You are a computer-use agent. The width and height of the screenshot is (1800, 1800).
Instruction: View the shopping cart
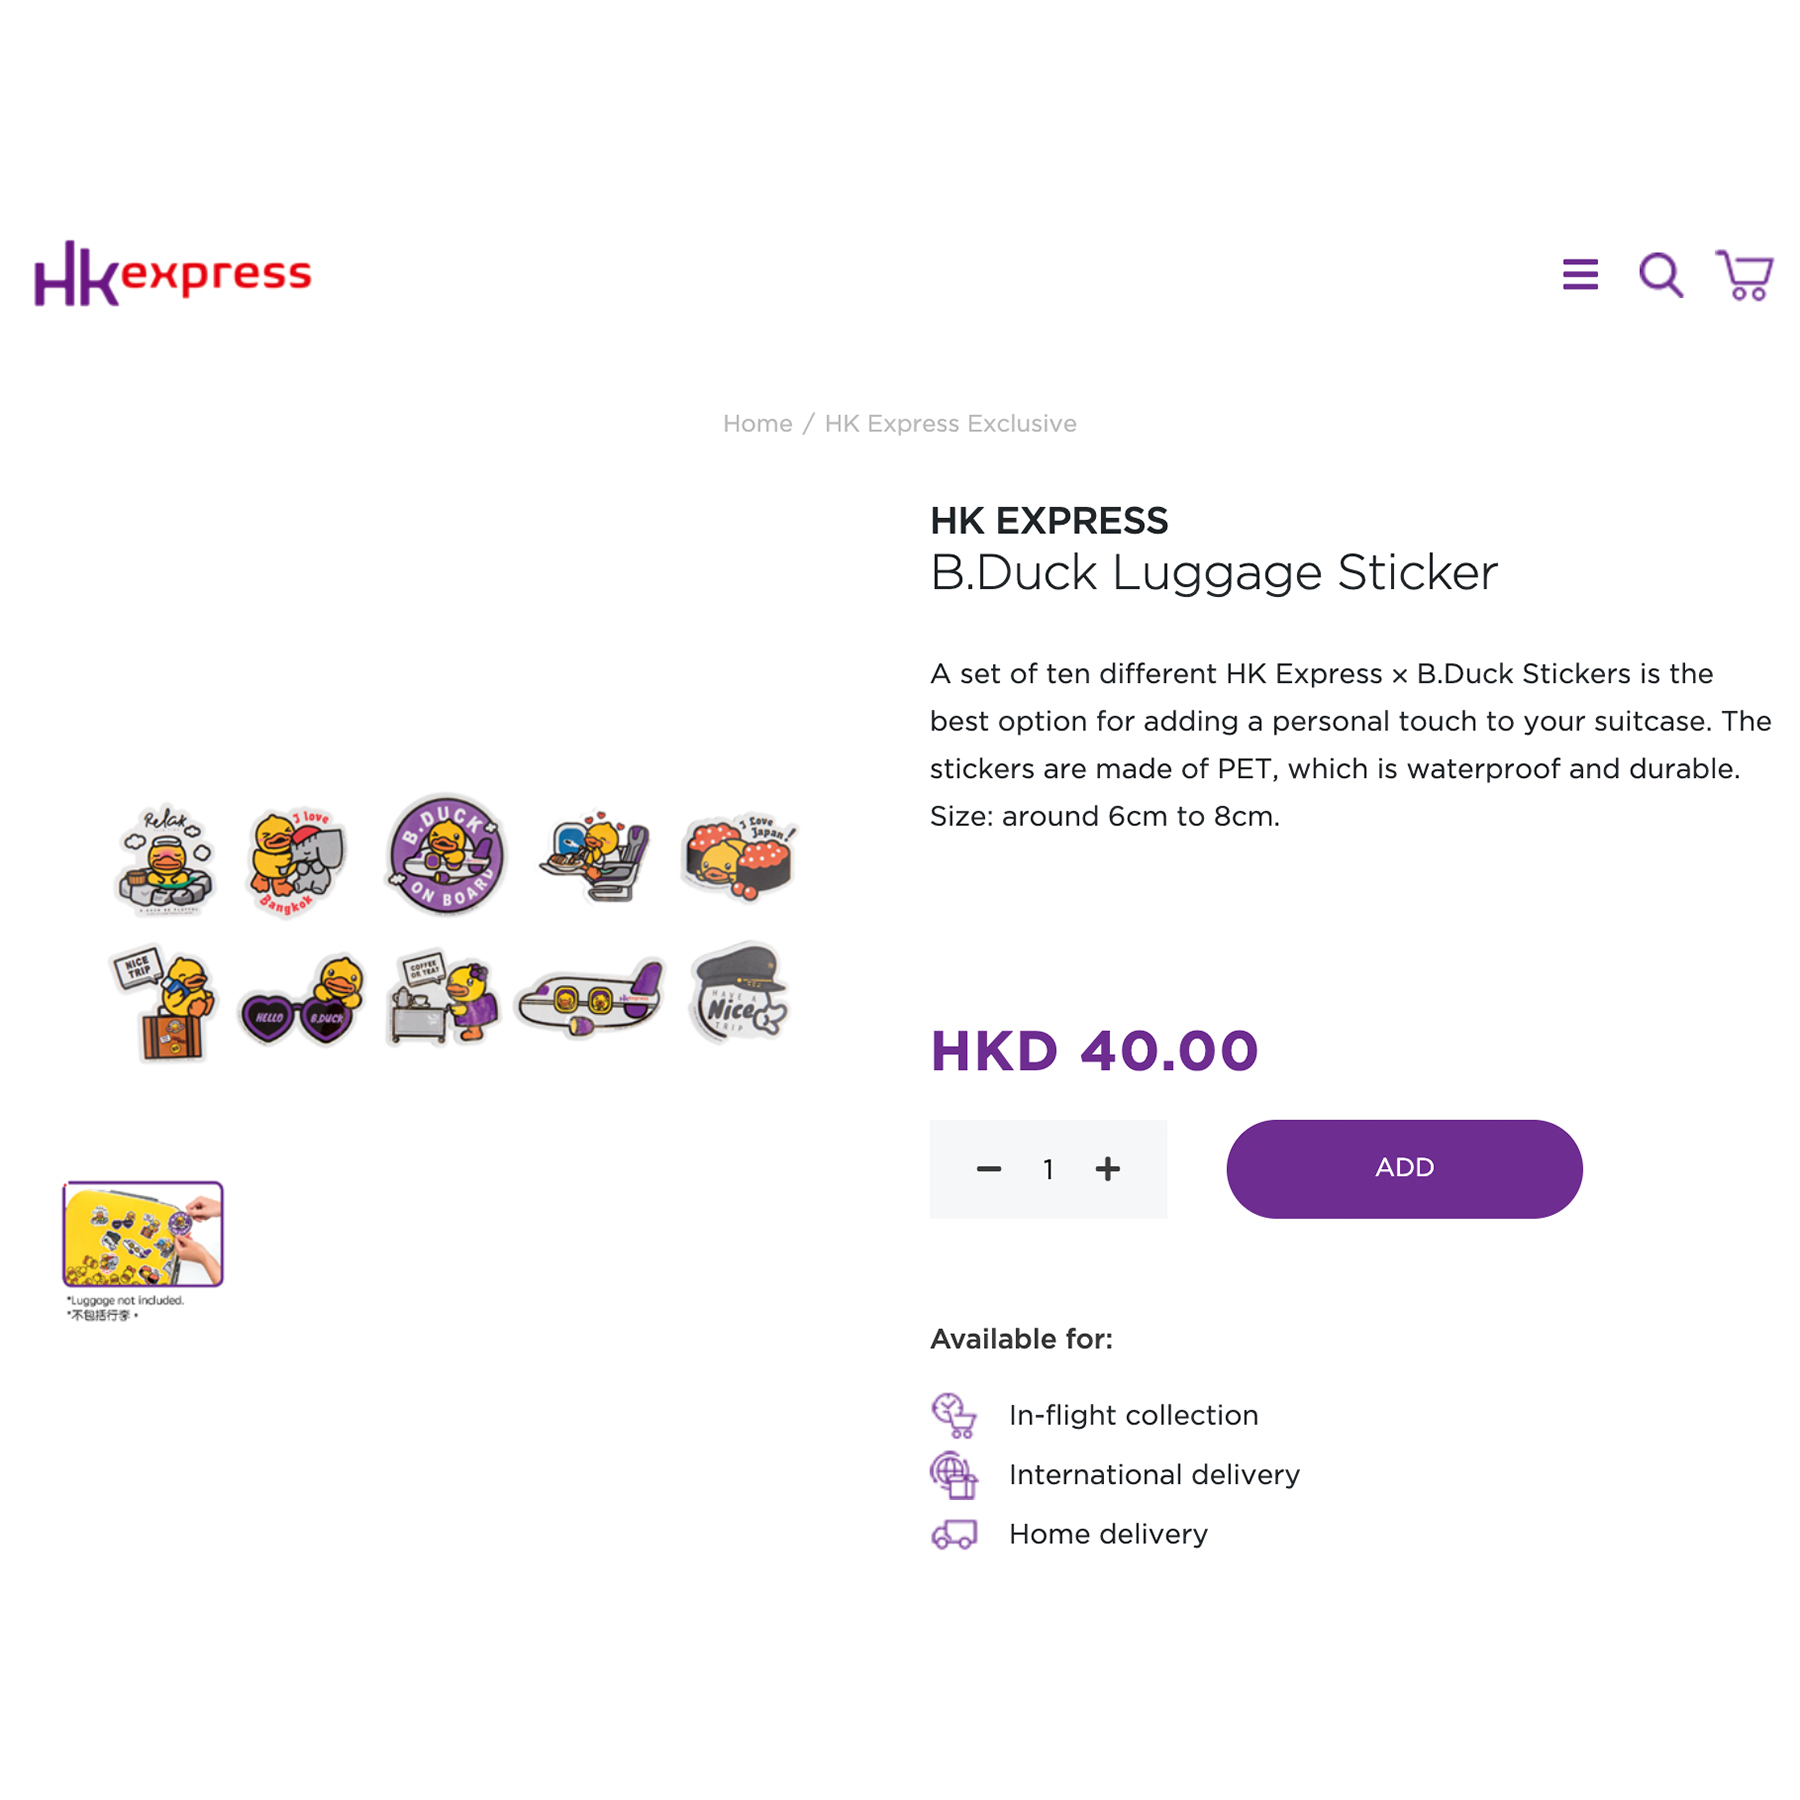(1745, 275)
